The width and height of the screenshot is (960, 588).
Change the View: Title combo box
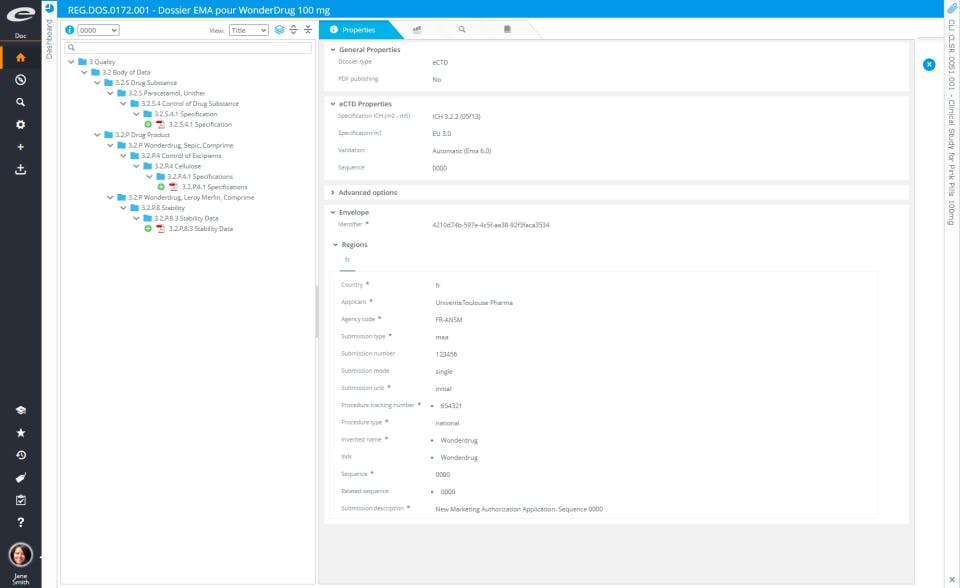(x=248, y=30)
